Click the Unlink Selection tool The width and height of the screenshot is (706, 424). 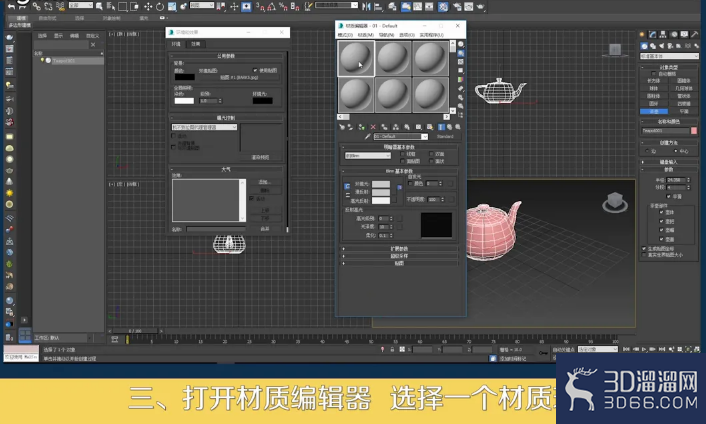tap(48, 7)
